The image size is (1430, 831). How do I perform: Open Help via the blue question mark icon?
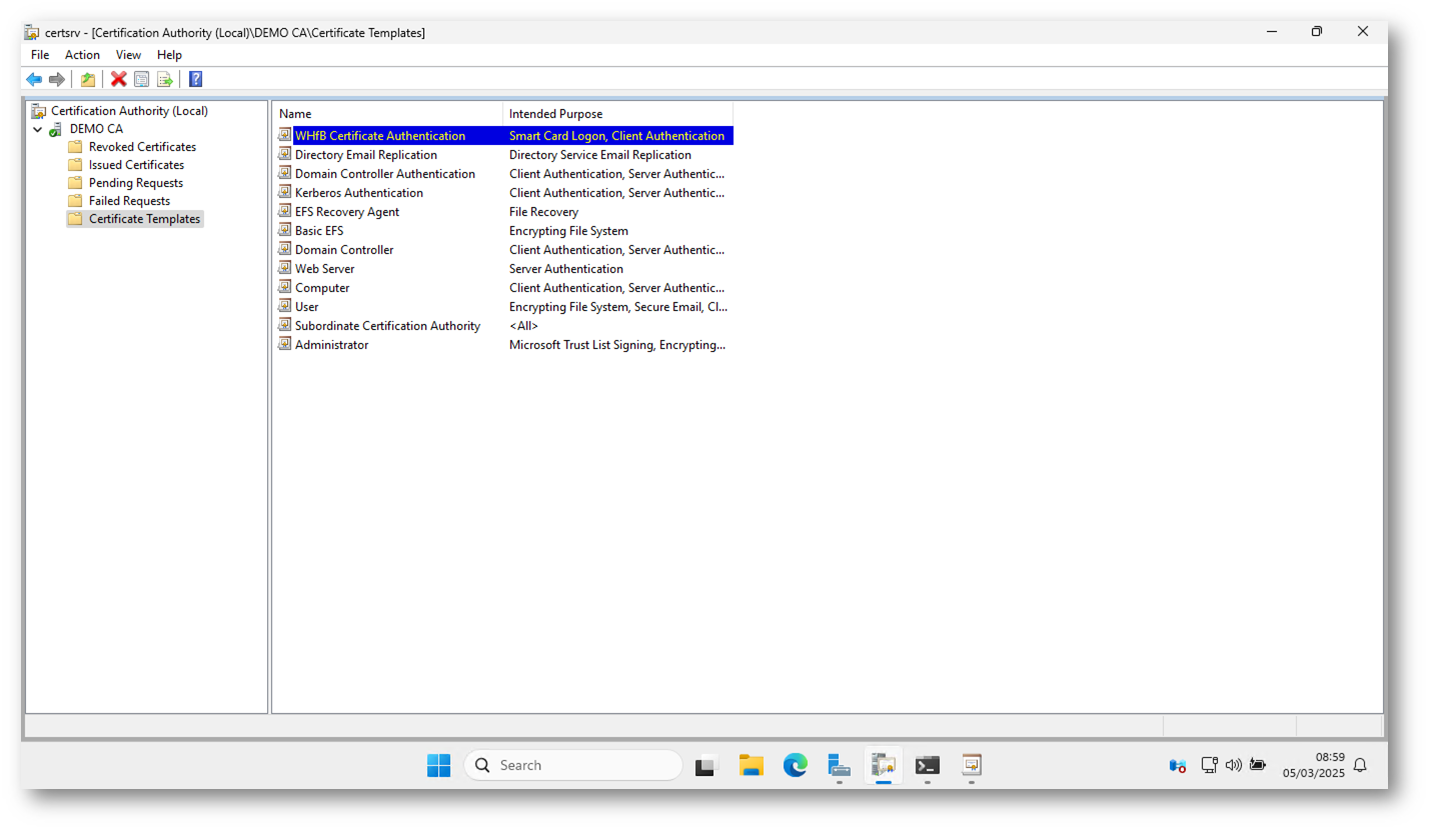(196, 79)
